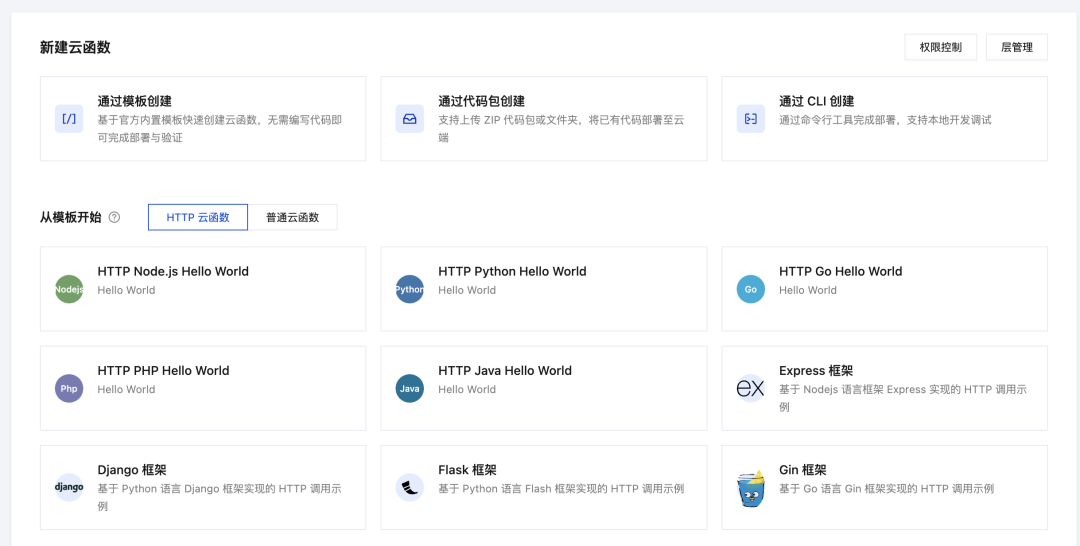
Task: Select HTTP Node.js Hello World template title
Action: click(173, 271)
